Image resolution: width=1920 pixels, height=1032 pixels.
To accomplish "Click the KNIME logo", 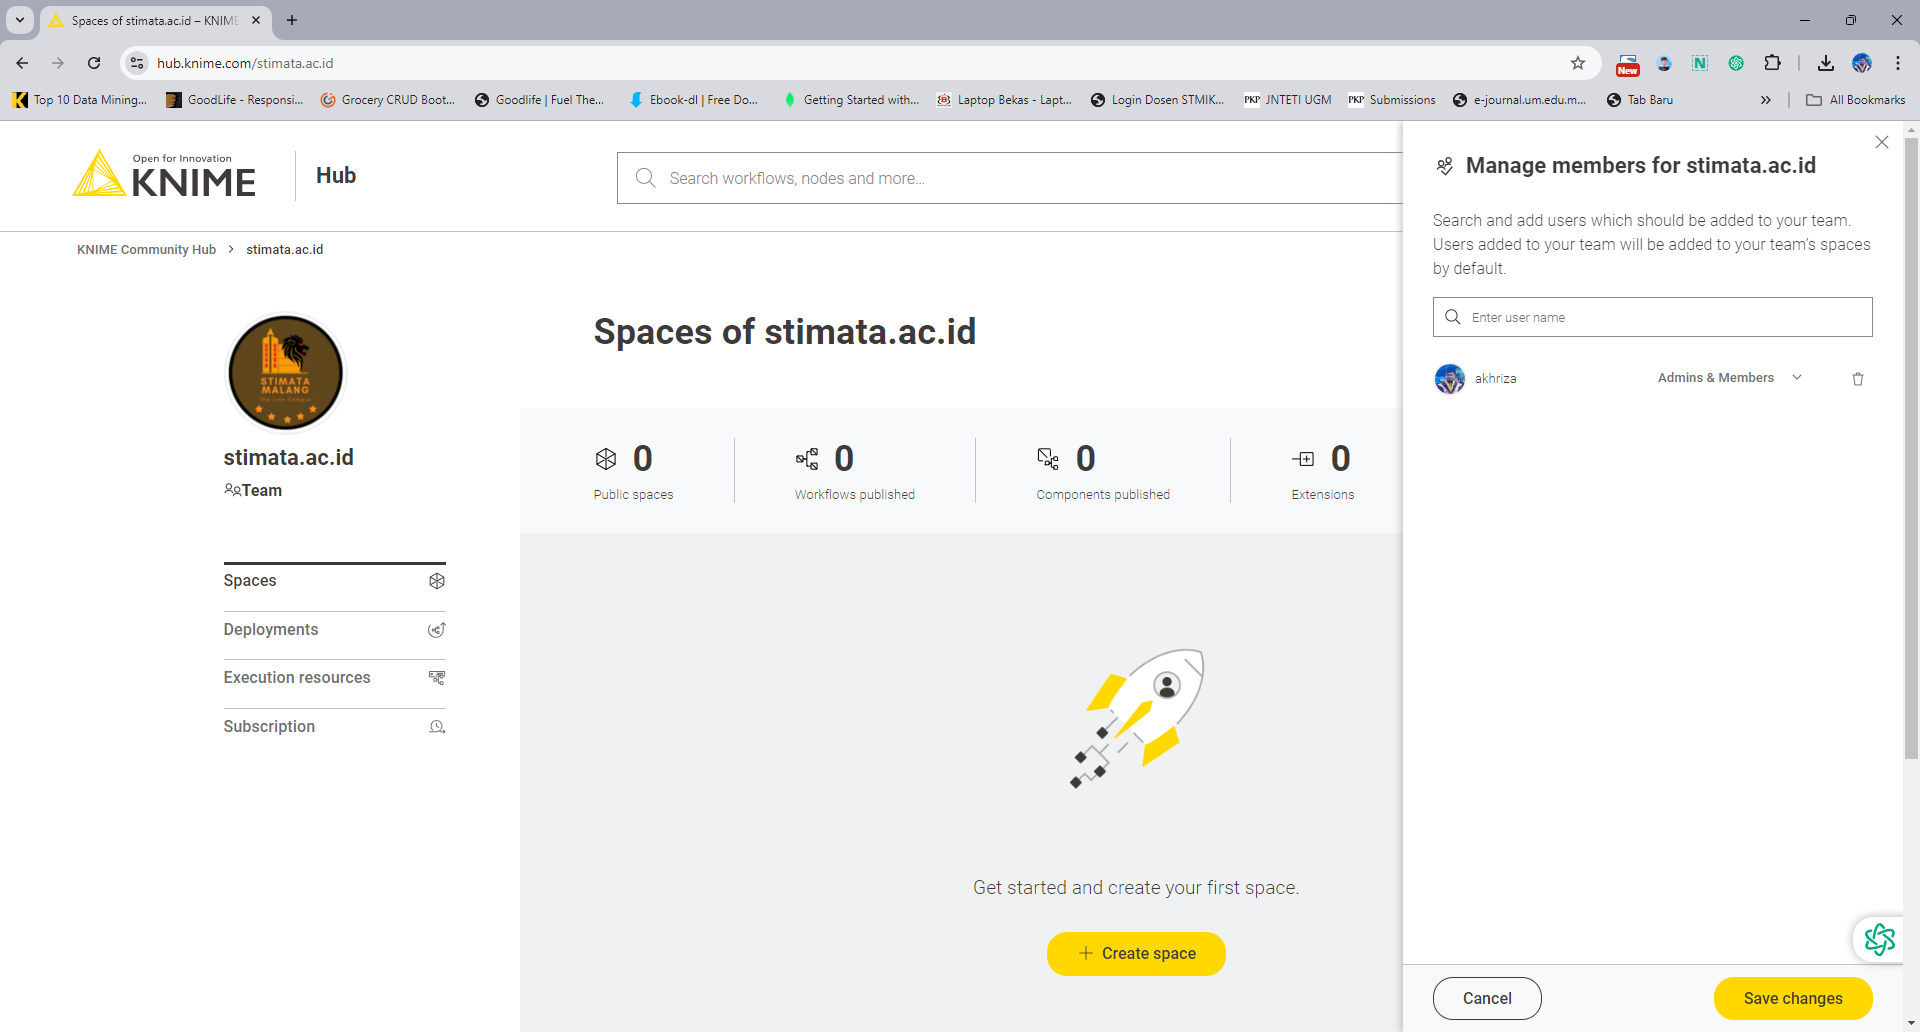I will click(165, 175).
